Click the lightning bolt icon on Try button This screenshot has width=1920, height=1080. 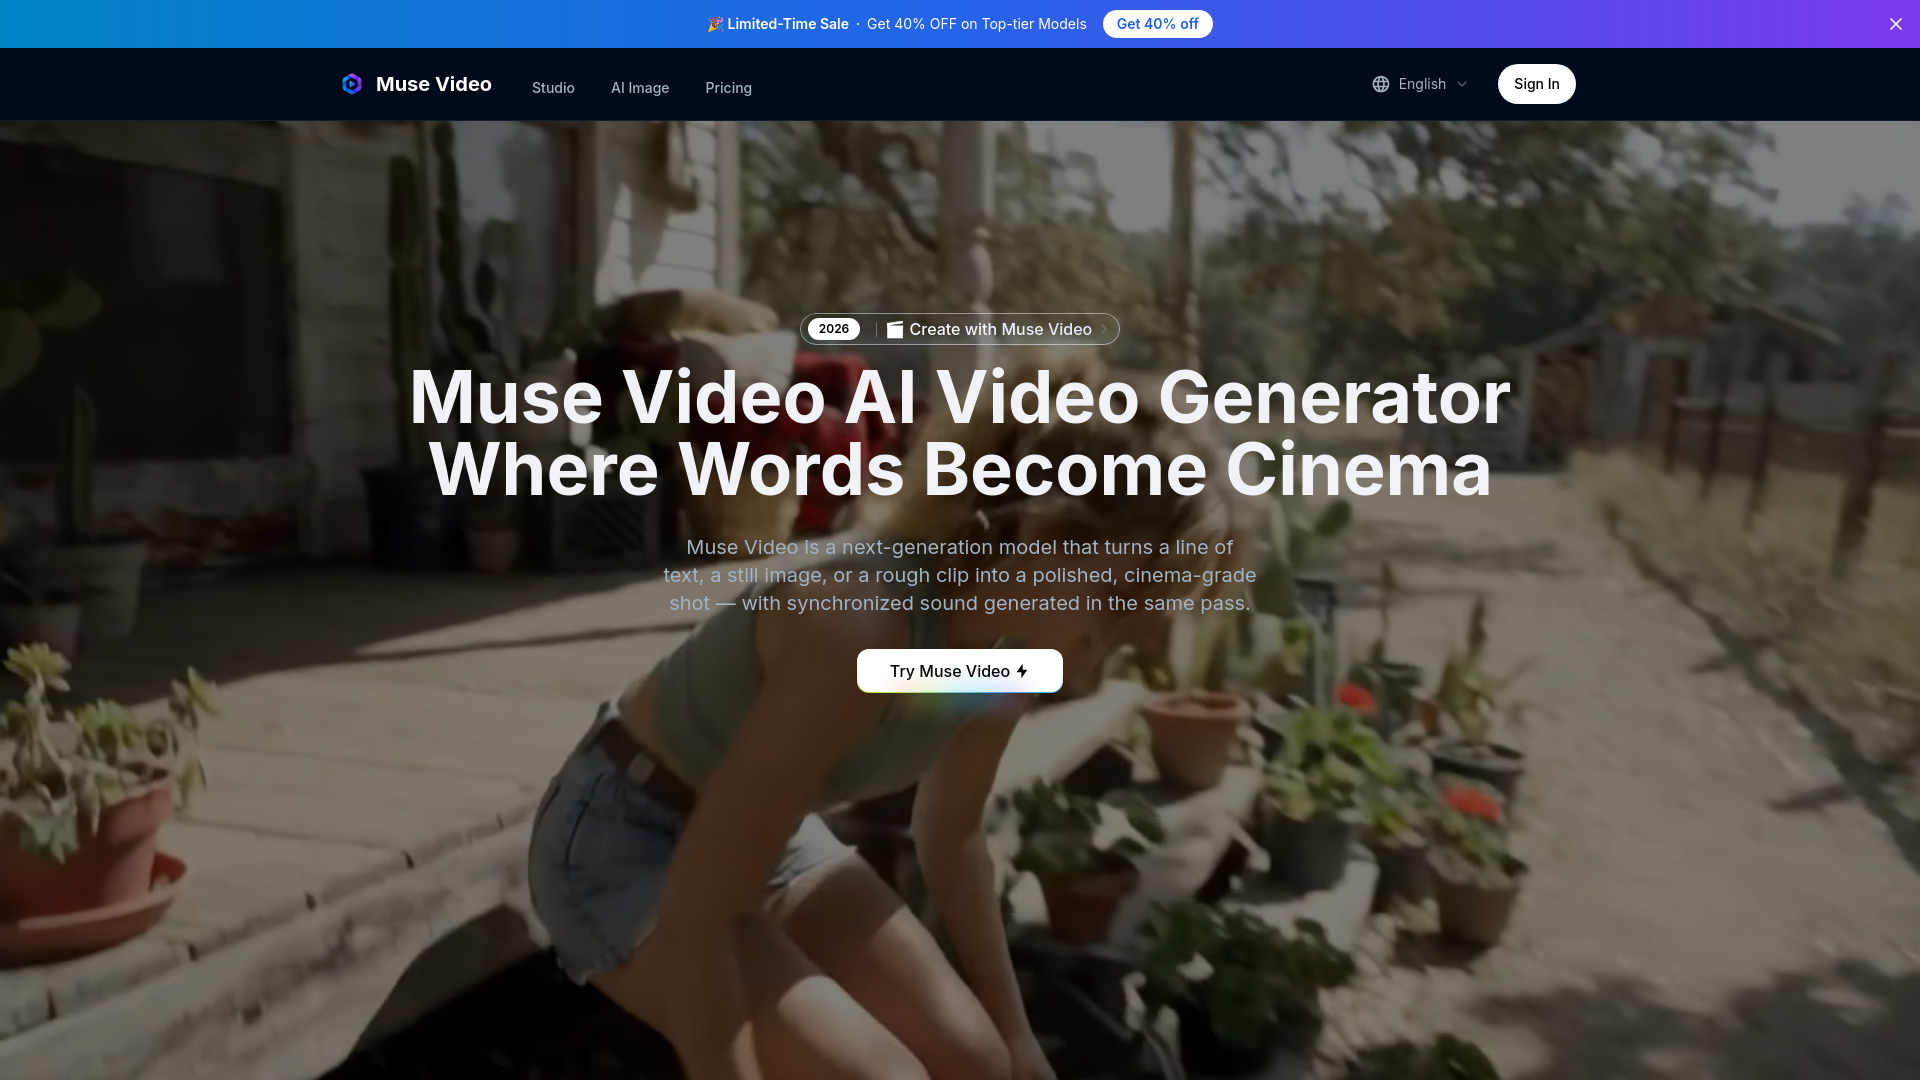(x=1022, y=671)
